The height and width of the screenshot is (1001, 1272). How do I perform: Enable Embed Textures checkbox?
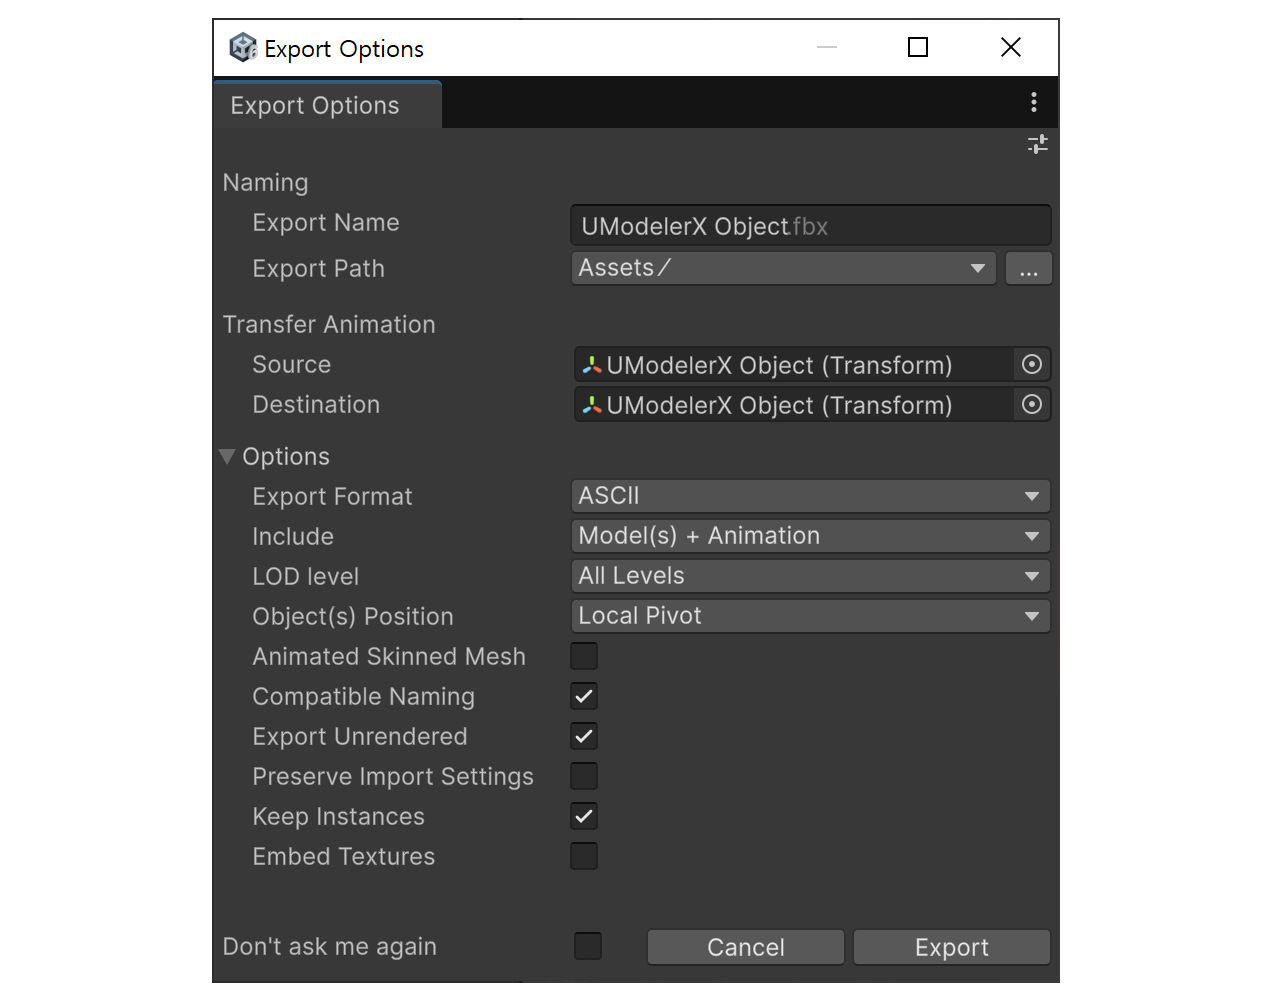(x=584, y=856)
